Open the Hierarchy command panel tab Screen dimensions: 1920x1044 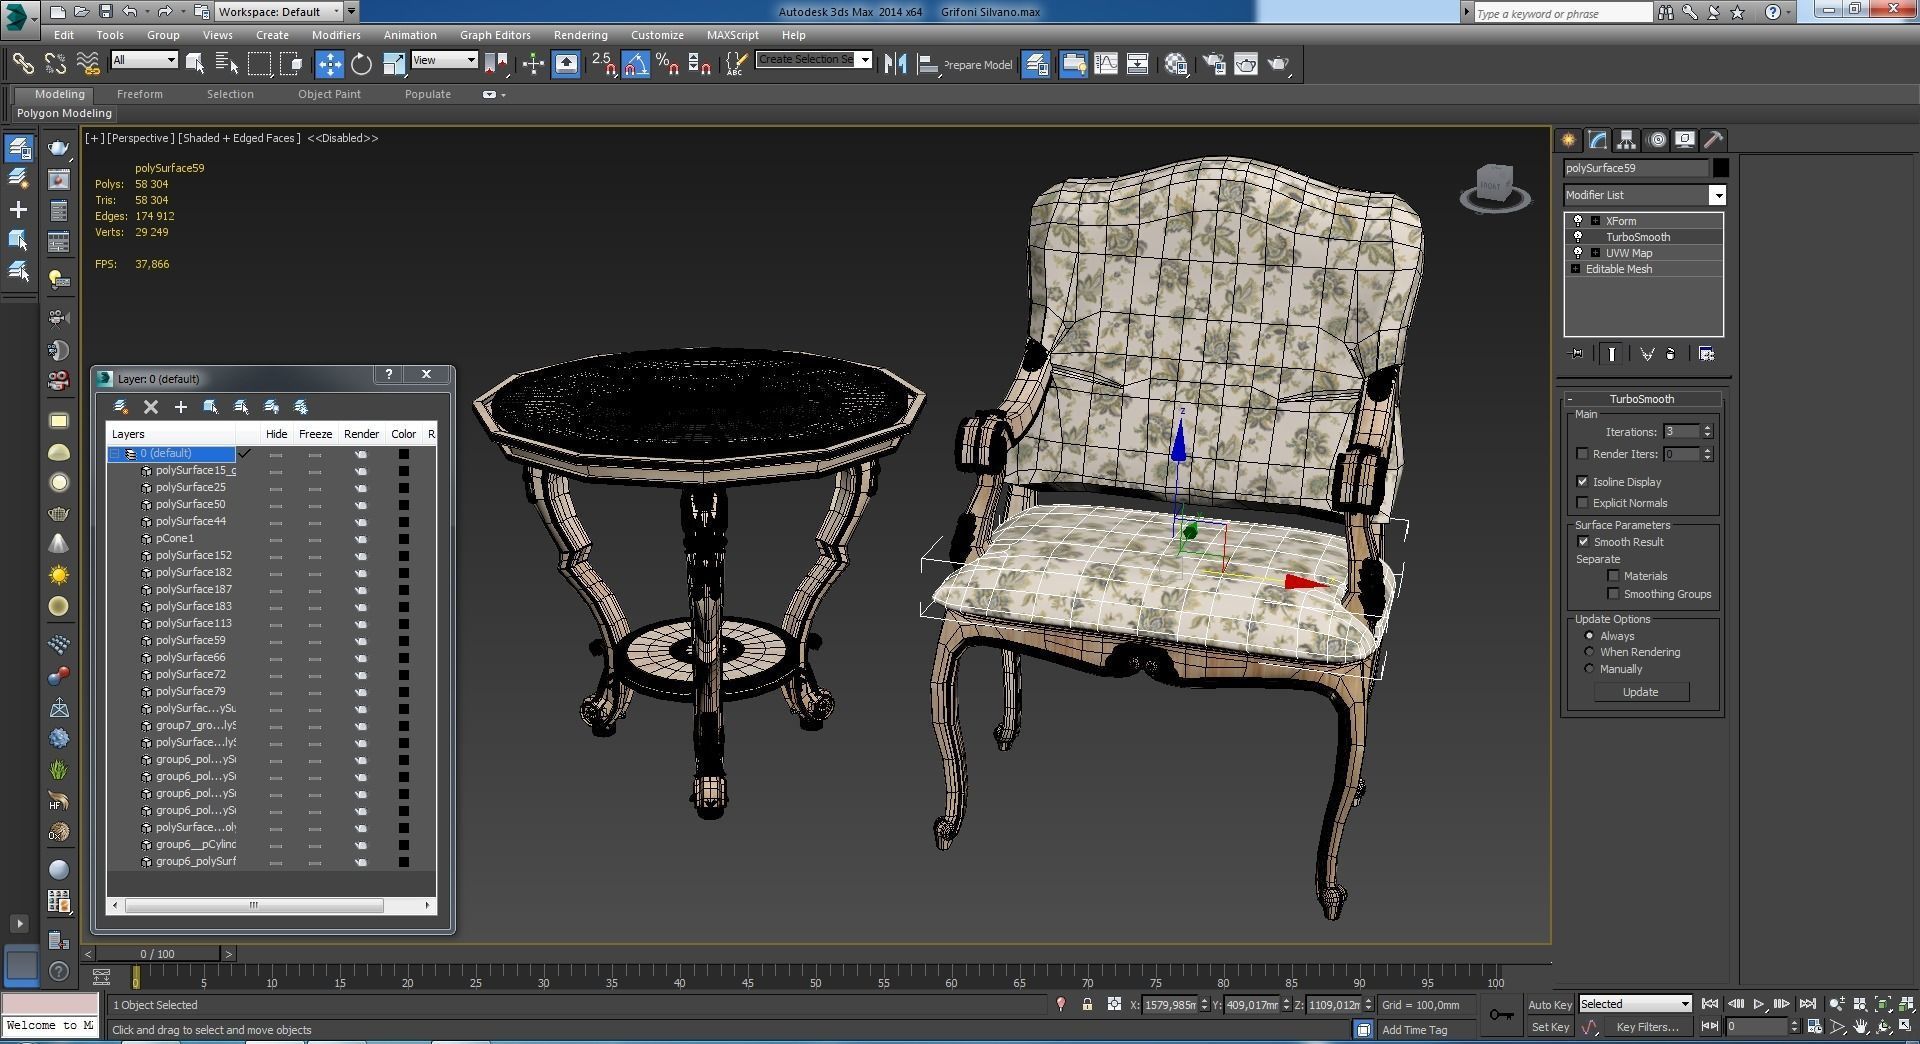tap(1626, 140)
